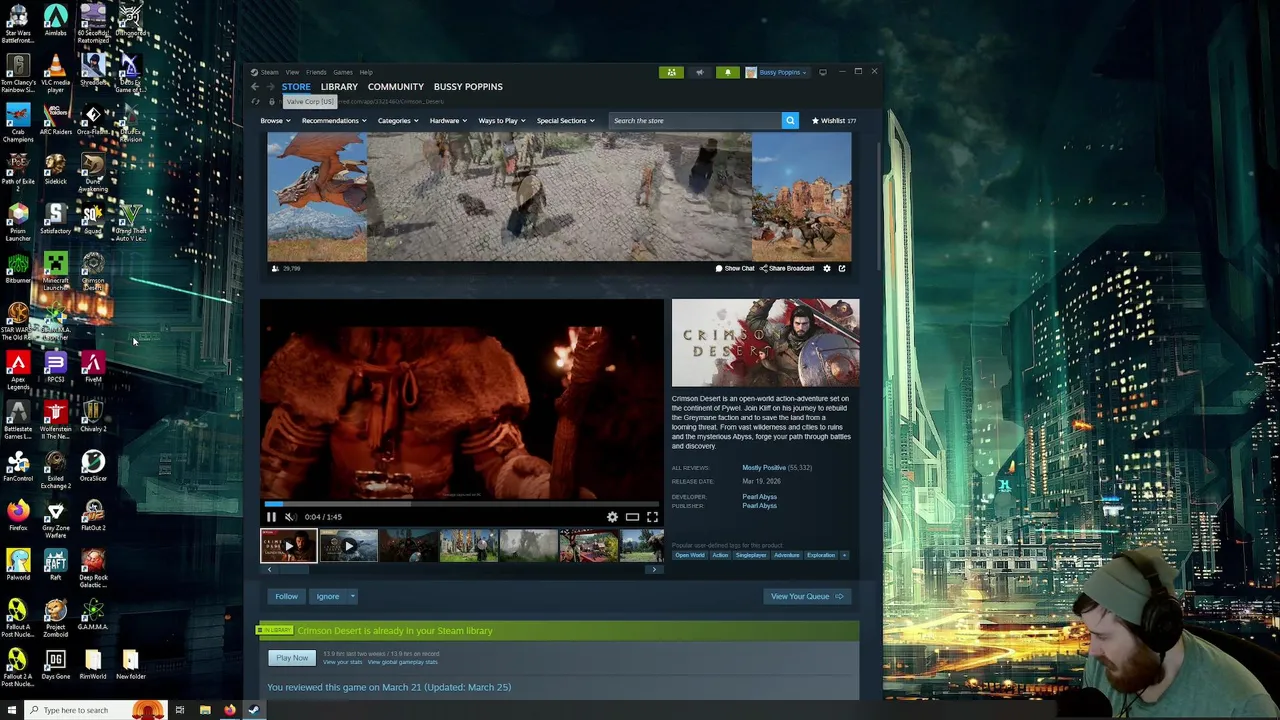Open Pearl Abyss developer link

tap(759, 497)
